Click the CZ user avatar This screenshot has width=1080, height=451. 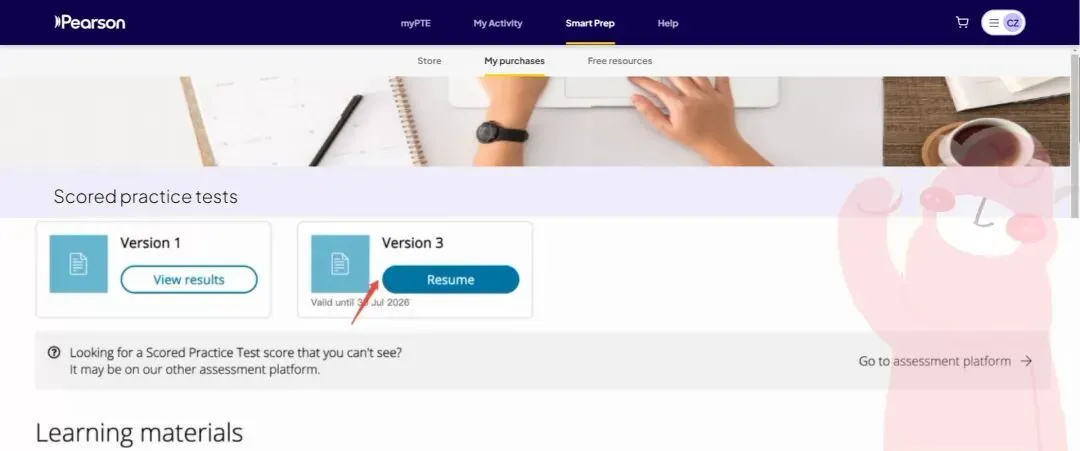click(x=1012, y=23)
